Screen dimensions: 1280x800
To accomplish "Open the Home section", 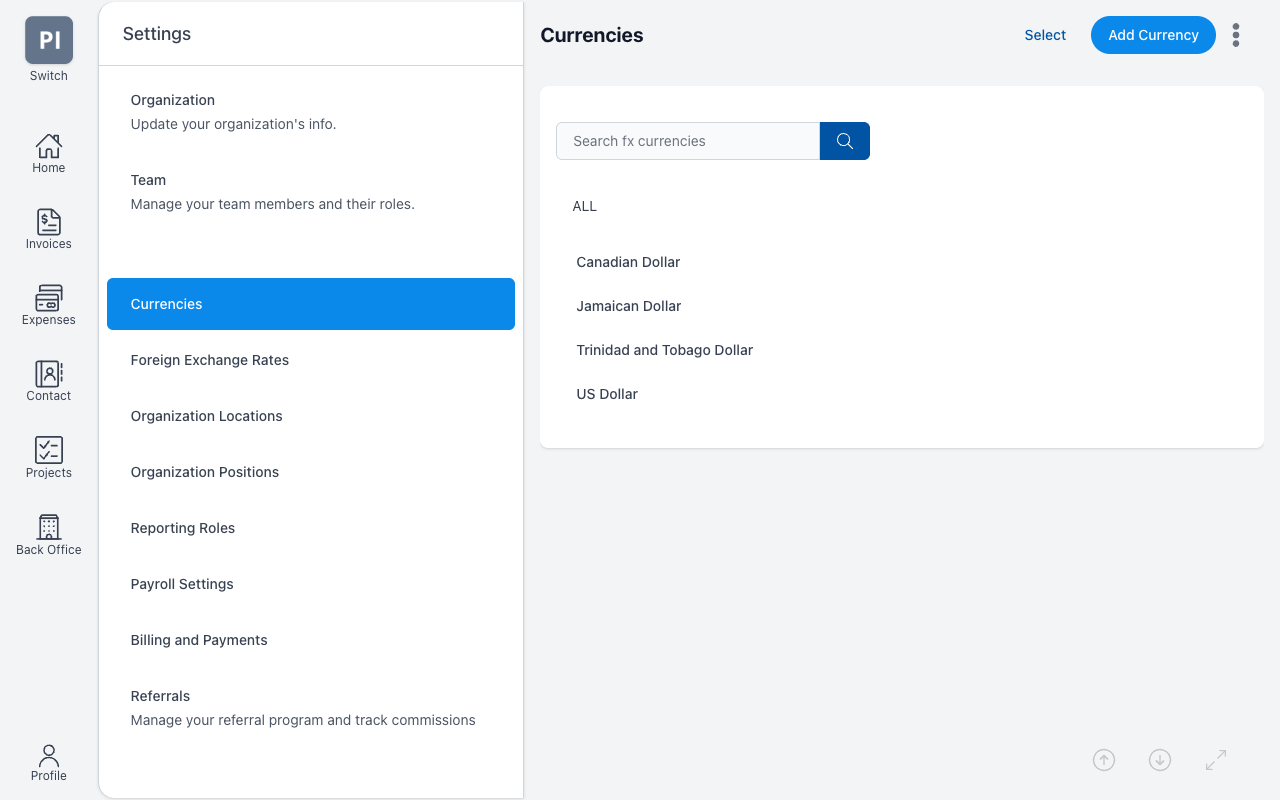I will tap(48, 152).
